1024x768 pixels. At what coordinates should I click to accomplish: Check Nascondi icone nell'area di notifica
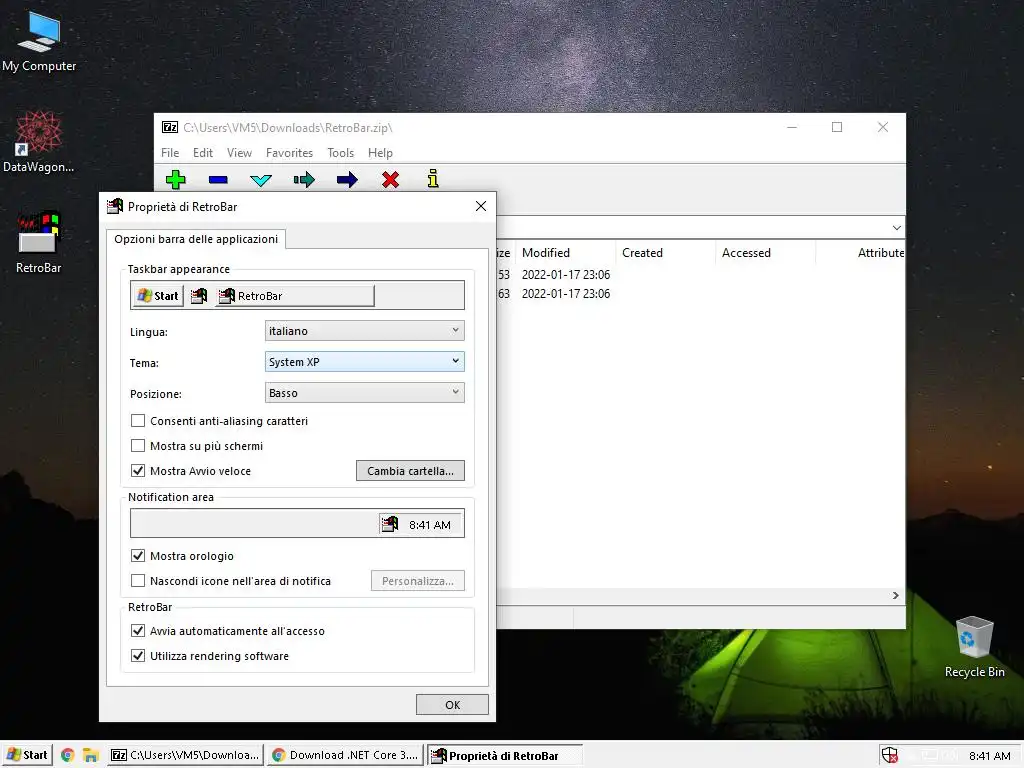138,581
